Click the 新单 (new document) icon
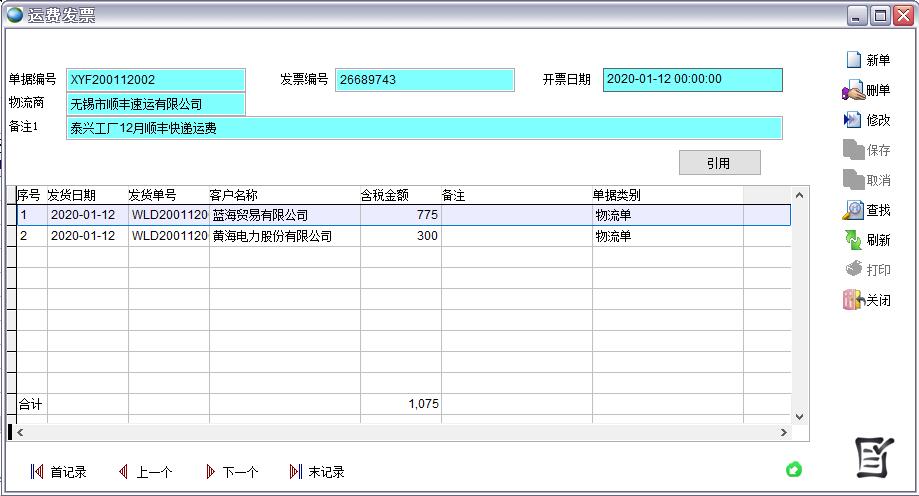 pos(854,60)
